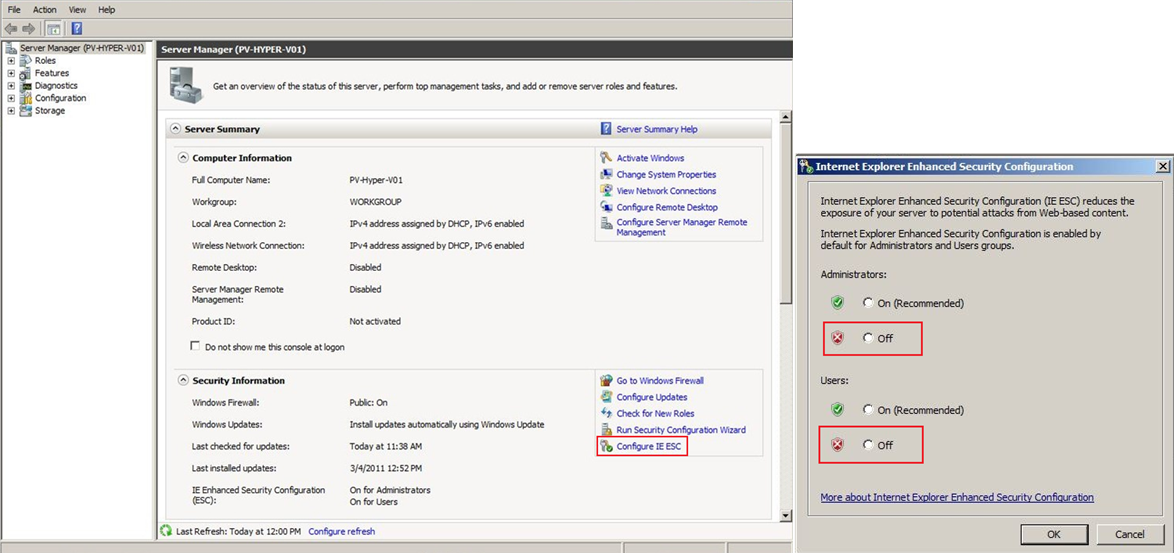Click Cancel in IE ESC dialog

pos(1130,534)
